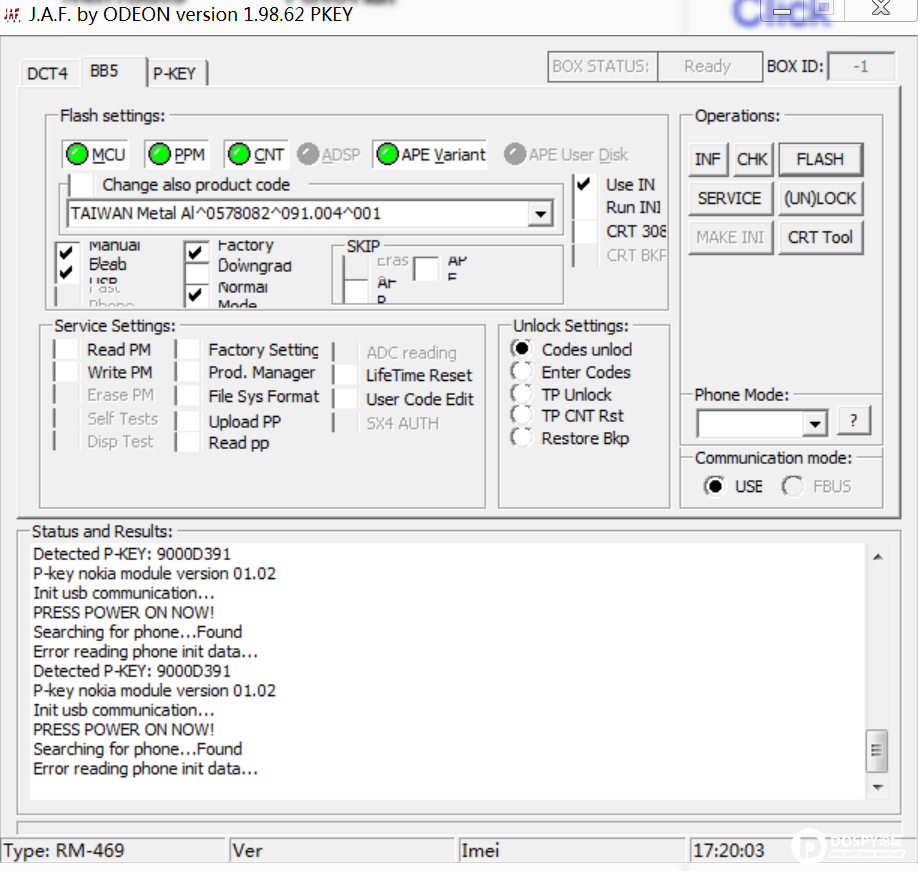Click the Ver status bar entry
The height and width of the screenshot is (871, 918).
click(342, 850)
